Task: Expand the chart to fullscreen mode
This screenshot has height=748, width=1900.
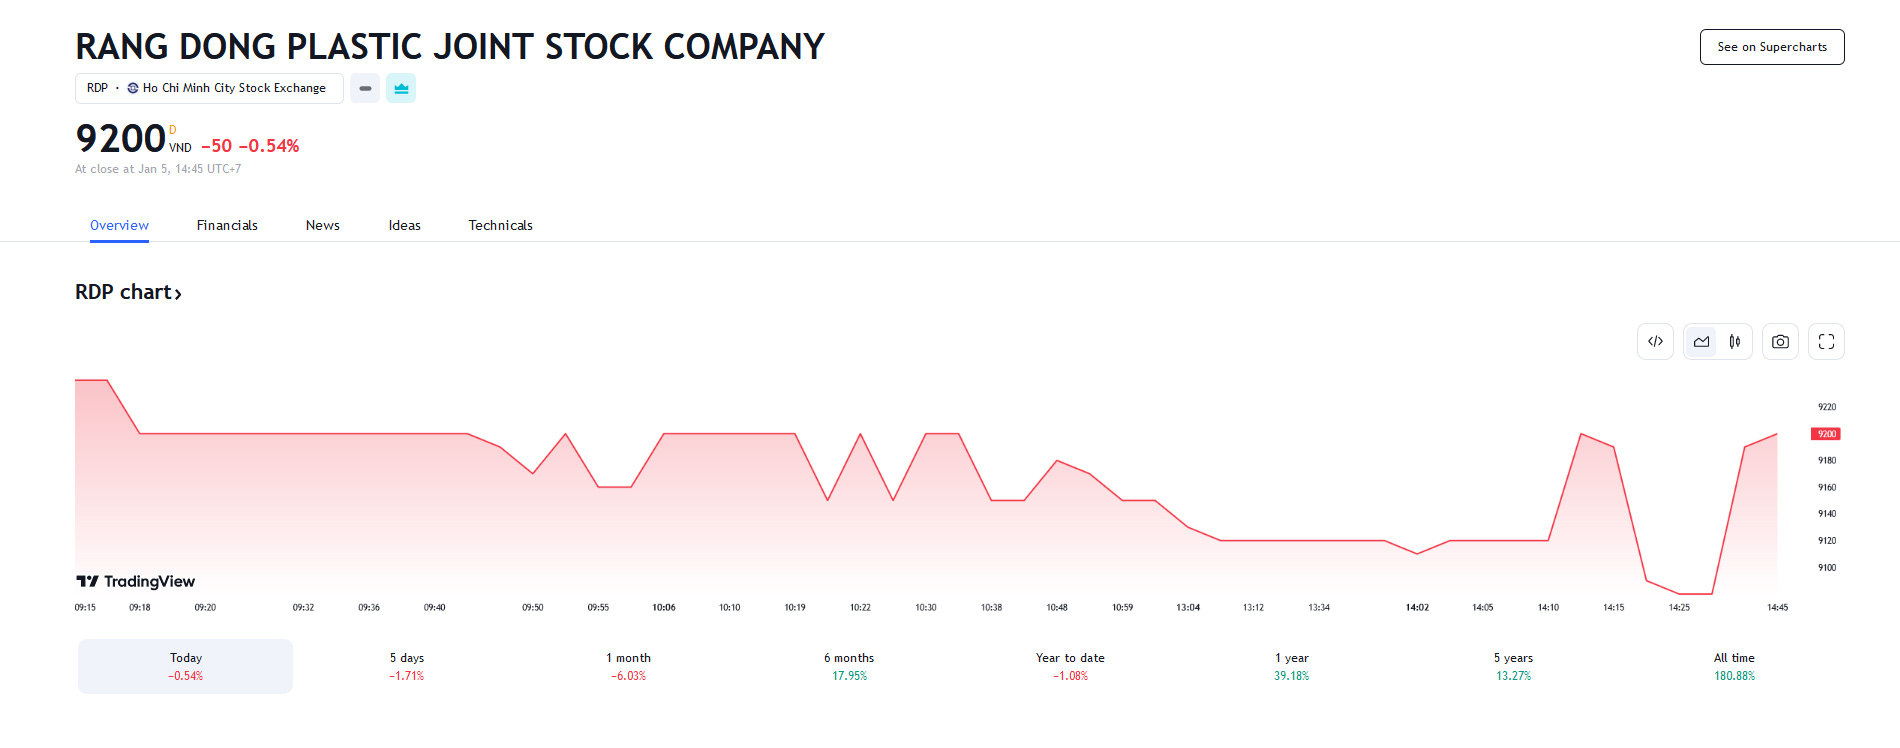Action: coord(1826,341)
